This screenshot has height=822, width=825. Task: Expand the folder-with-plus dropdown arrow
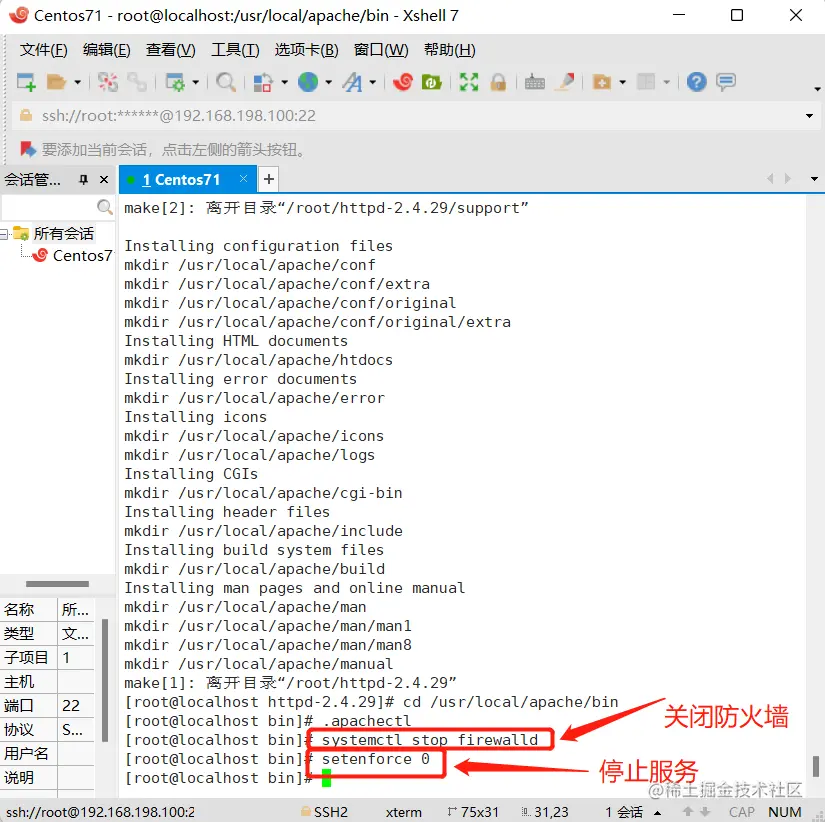click(622, 82)
